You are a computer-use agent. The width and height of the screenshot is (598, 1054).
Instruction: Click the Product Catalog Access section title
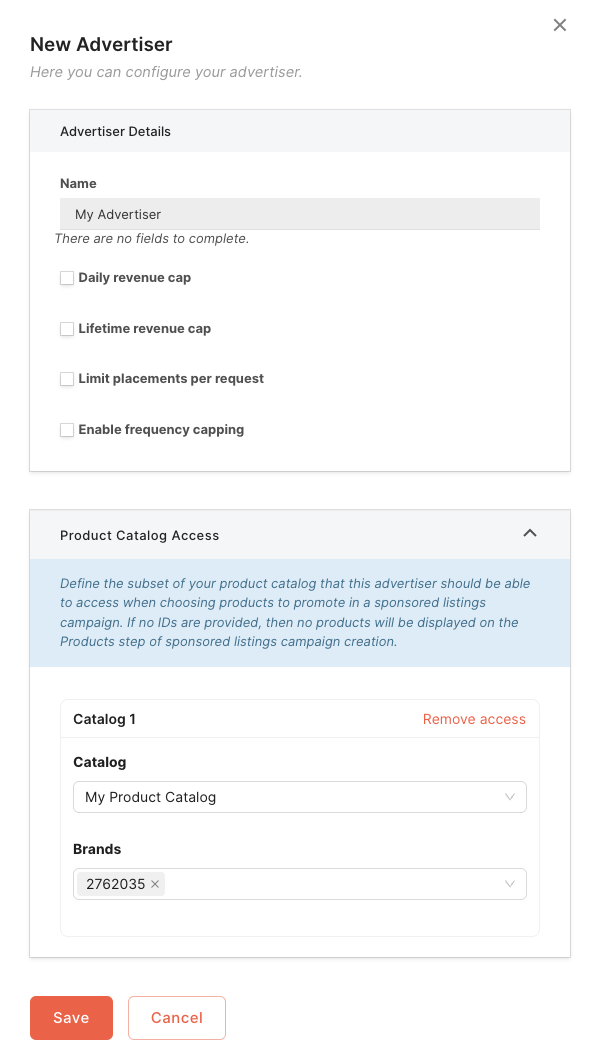[140, 536]
